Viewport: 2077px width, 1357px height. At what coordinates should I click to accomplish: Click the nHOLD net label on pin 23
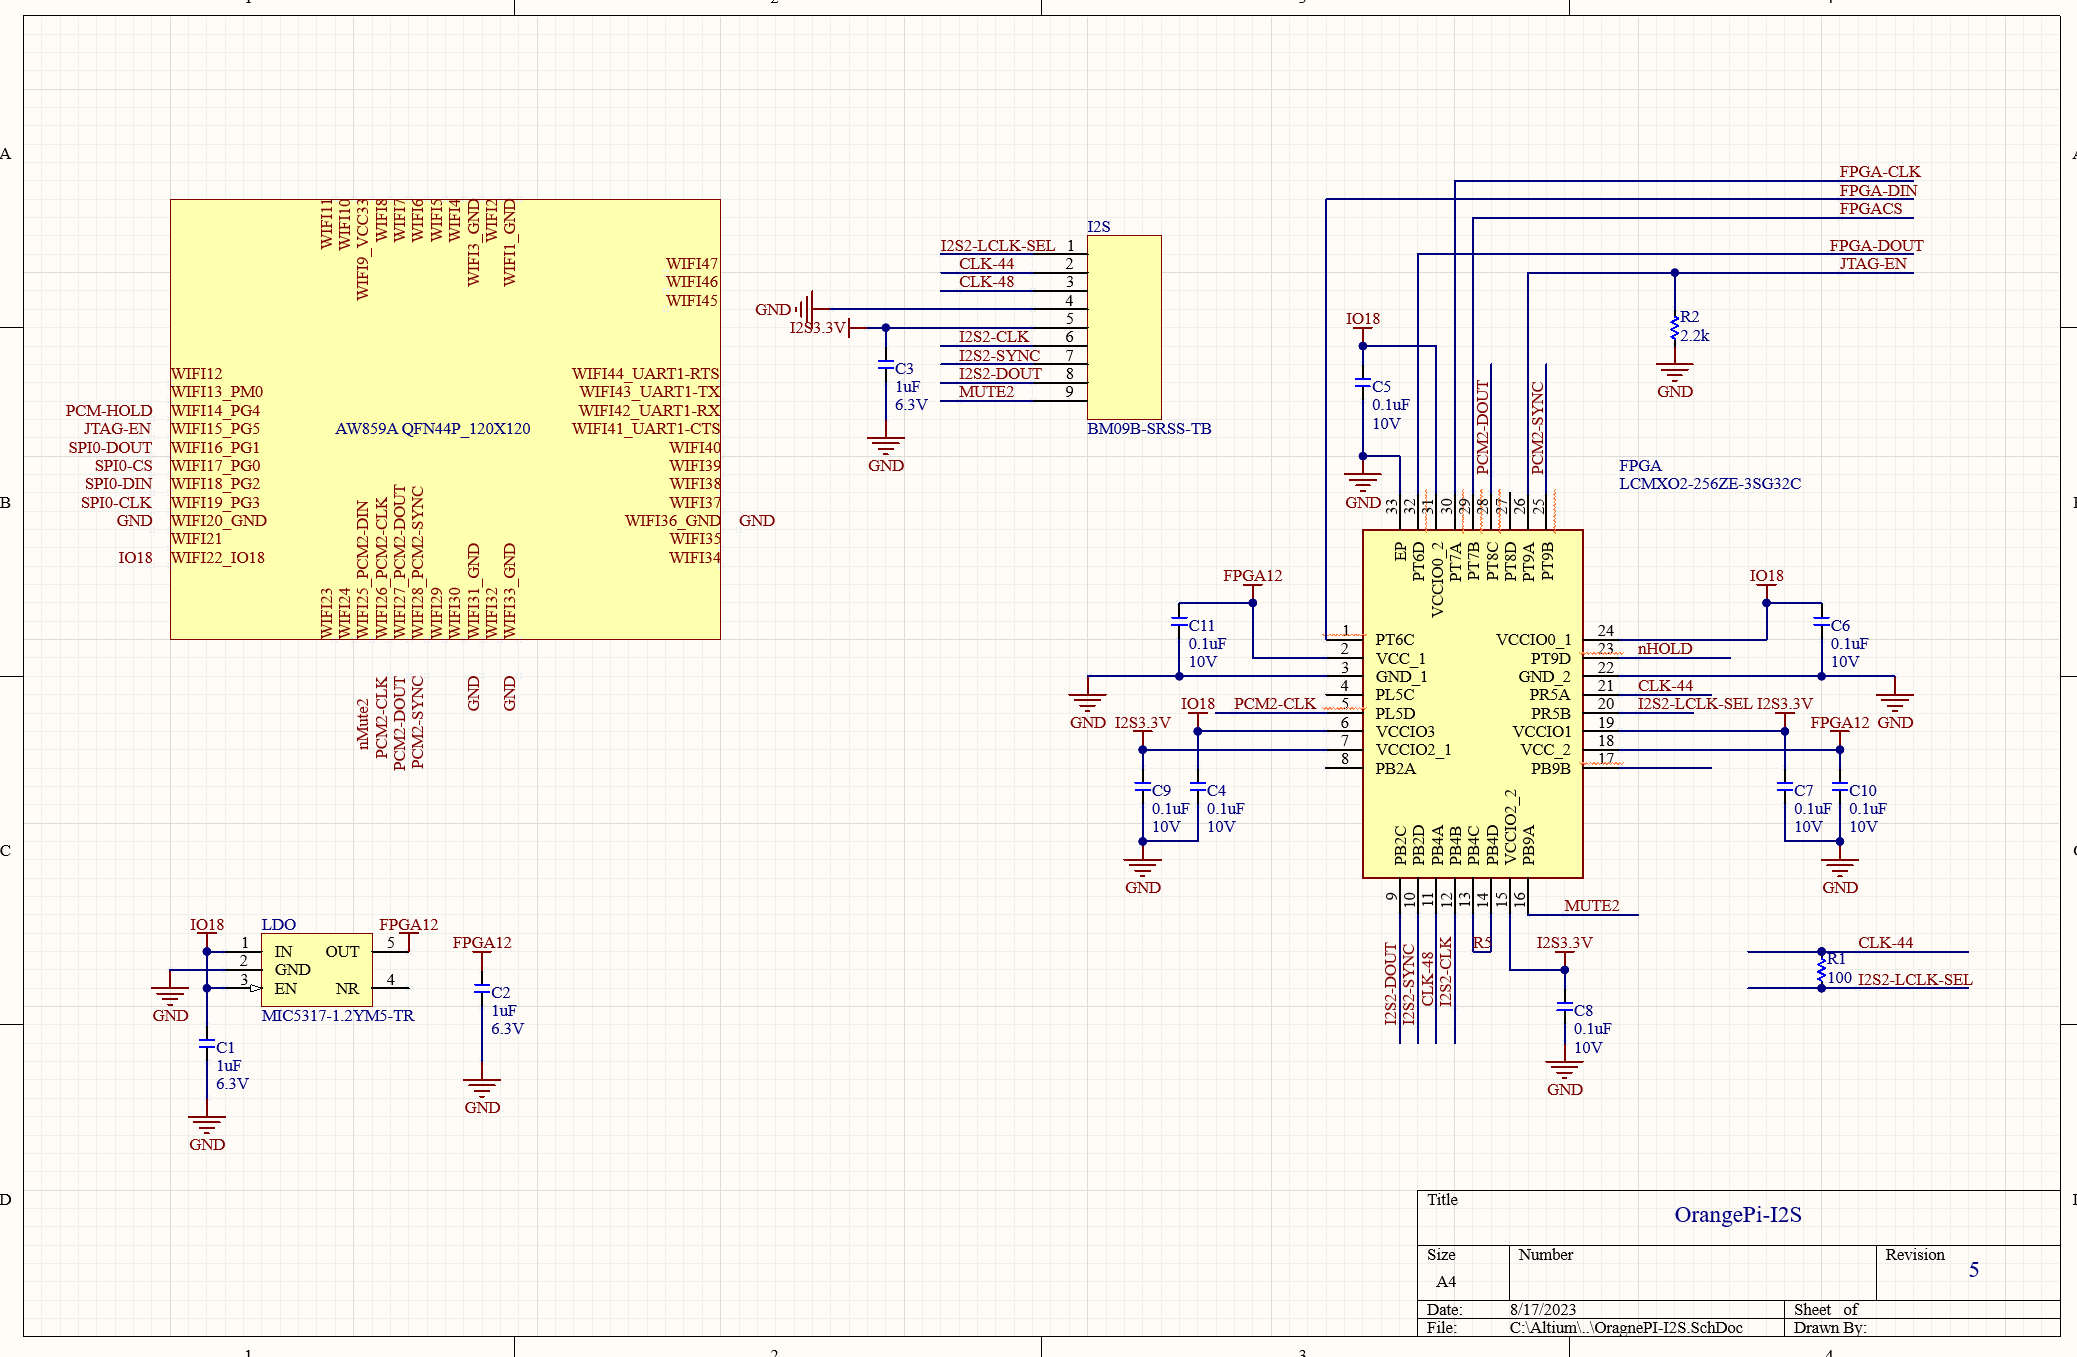(1664, 649)
